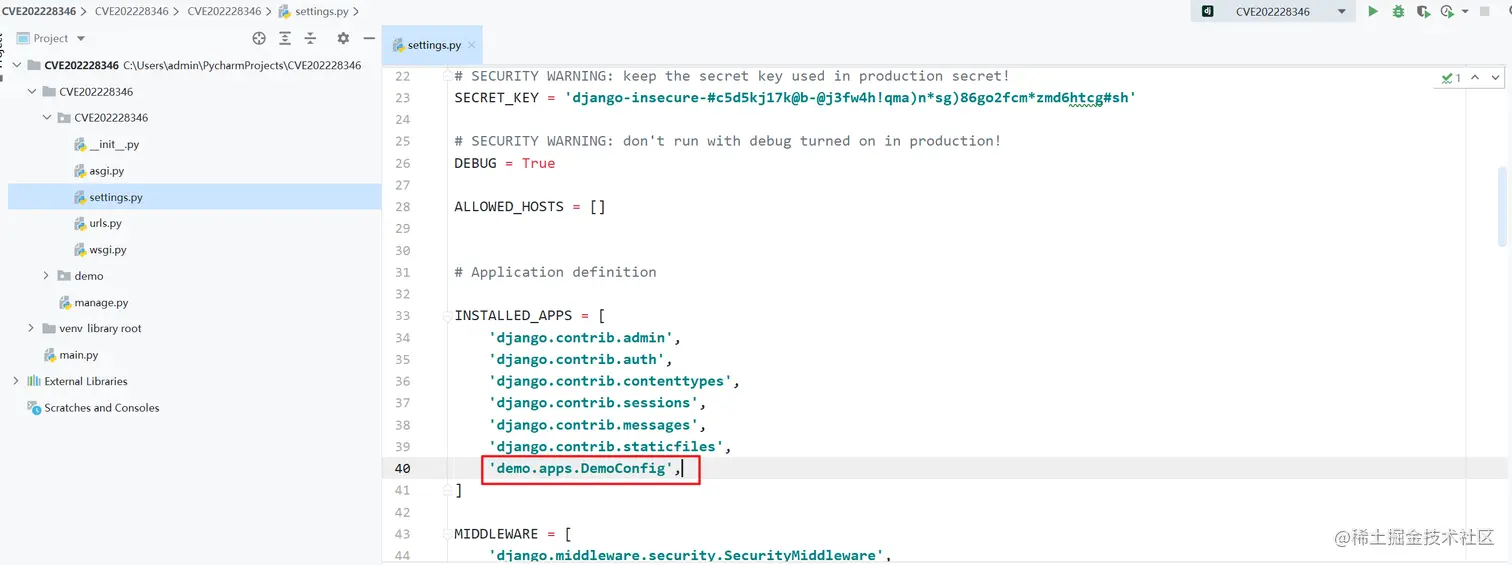The height and width of the screenshot is (565, 1512).
Task: Open the CVE202228346 run configuration dropdown
Action: [1342, 12]
